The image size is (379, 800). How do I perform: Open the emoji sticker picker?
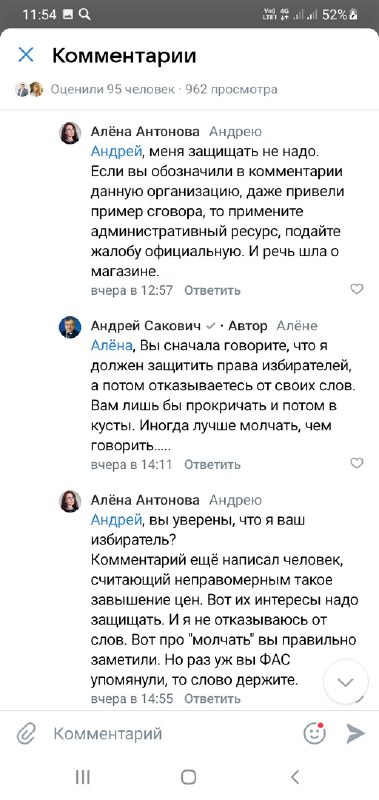(314, 734)
